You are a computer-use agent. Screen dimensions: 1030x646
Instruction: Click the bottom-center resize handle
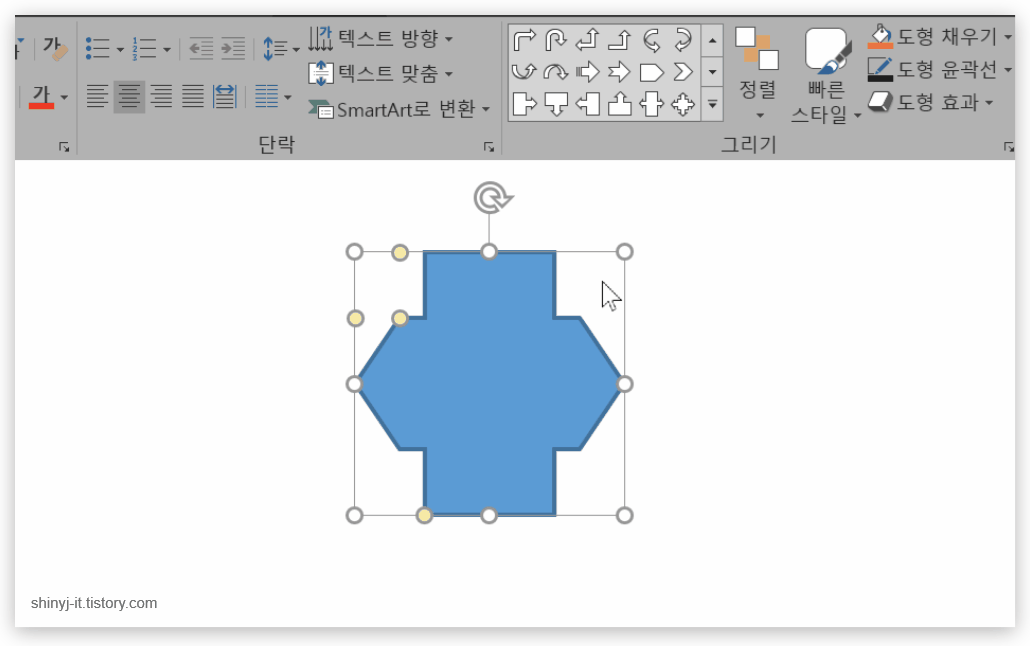pyautogui.click(x=489, y=515)
